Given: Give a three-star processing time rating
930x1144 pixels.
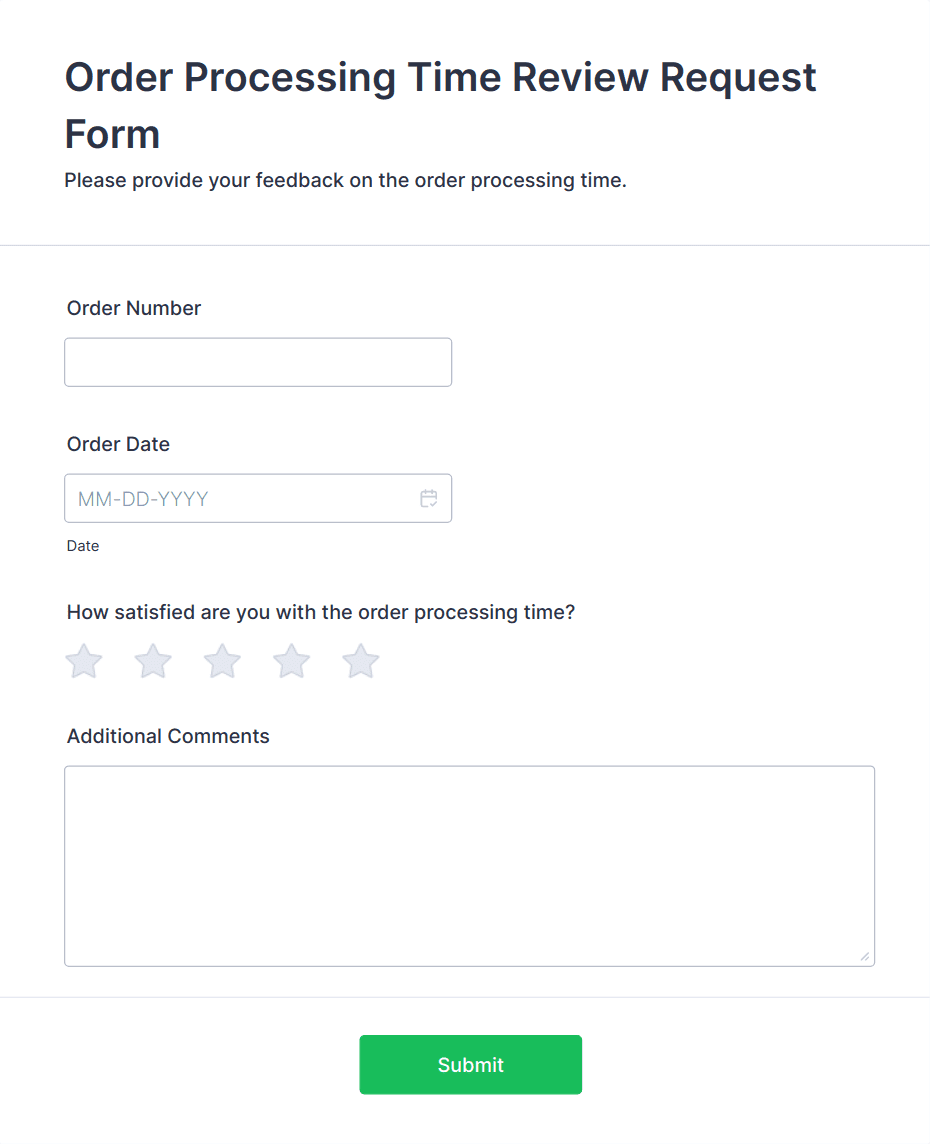Looking at the screenshot, I should coord(221,661).
